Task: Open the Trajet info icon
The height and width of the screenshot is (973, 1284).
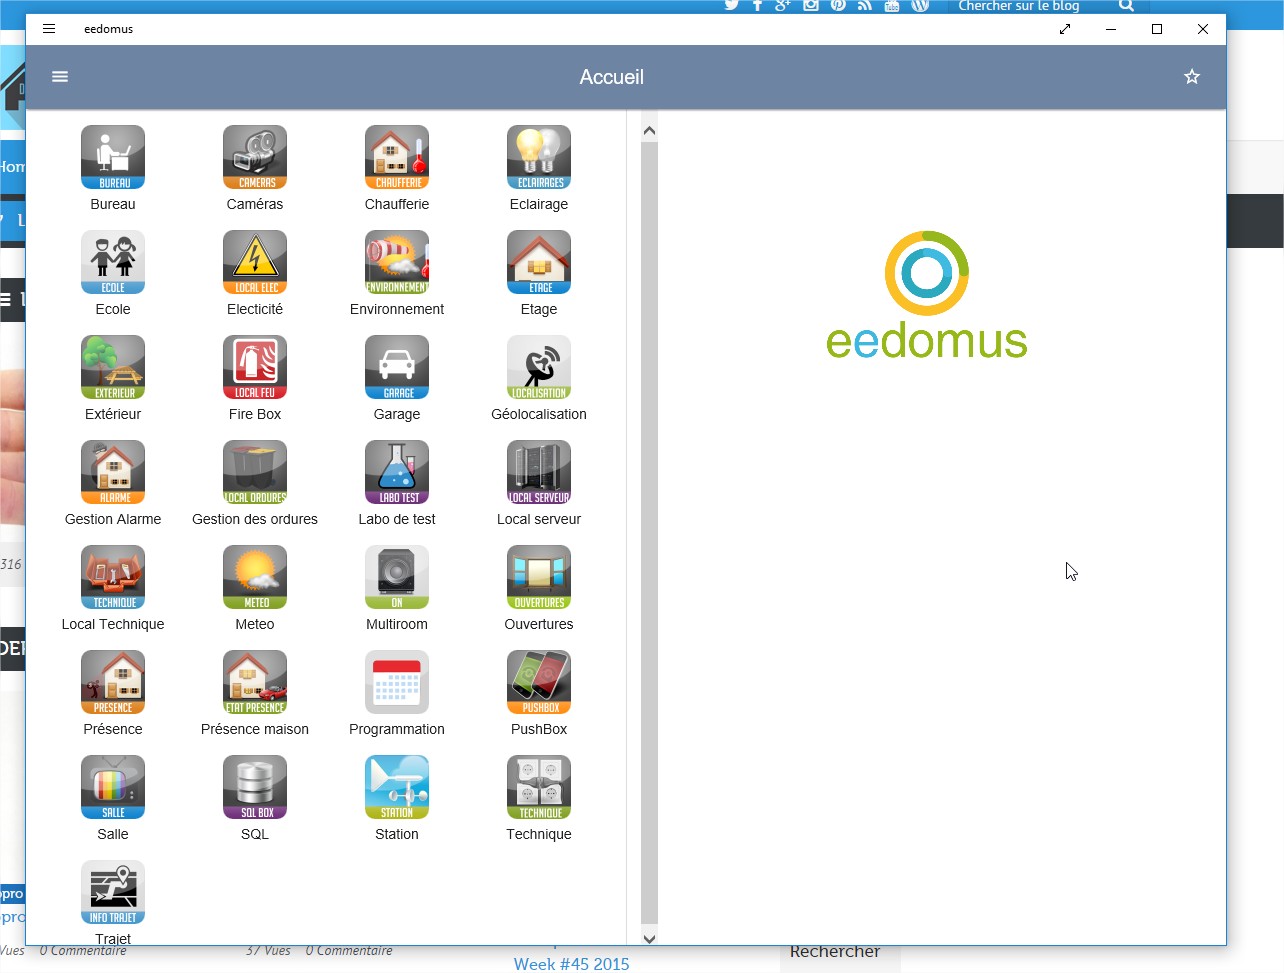Action: [113, 892]
